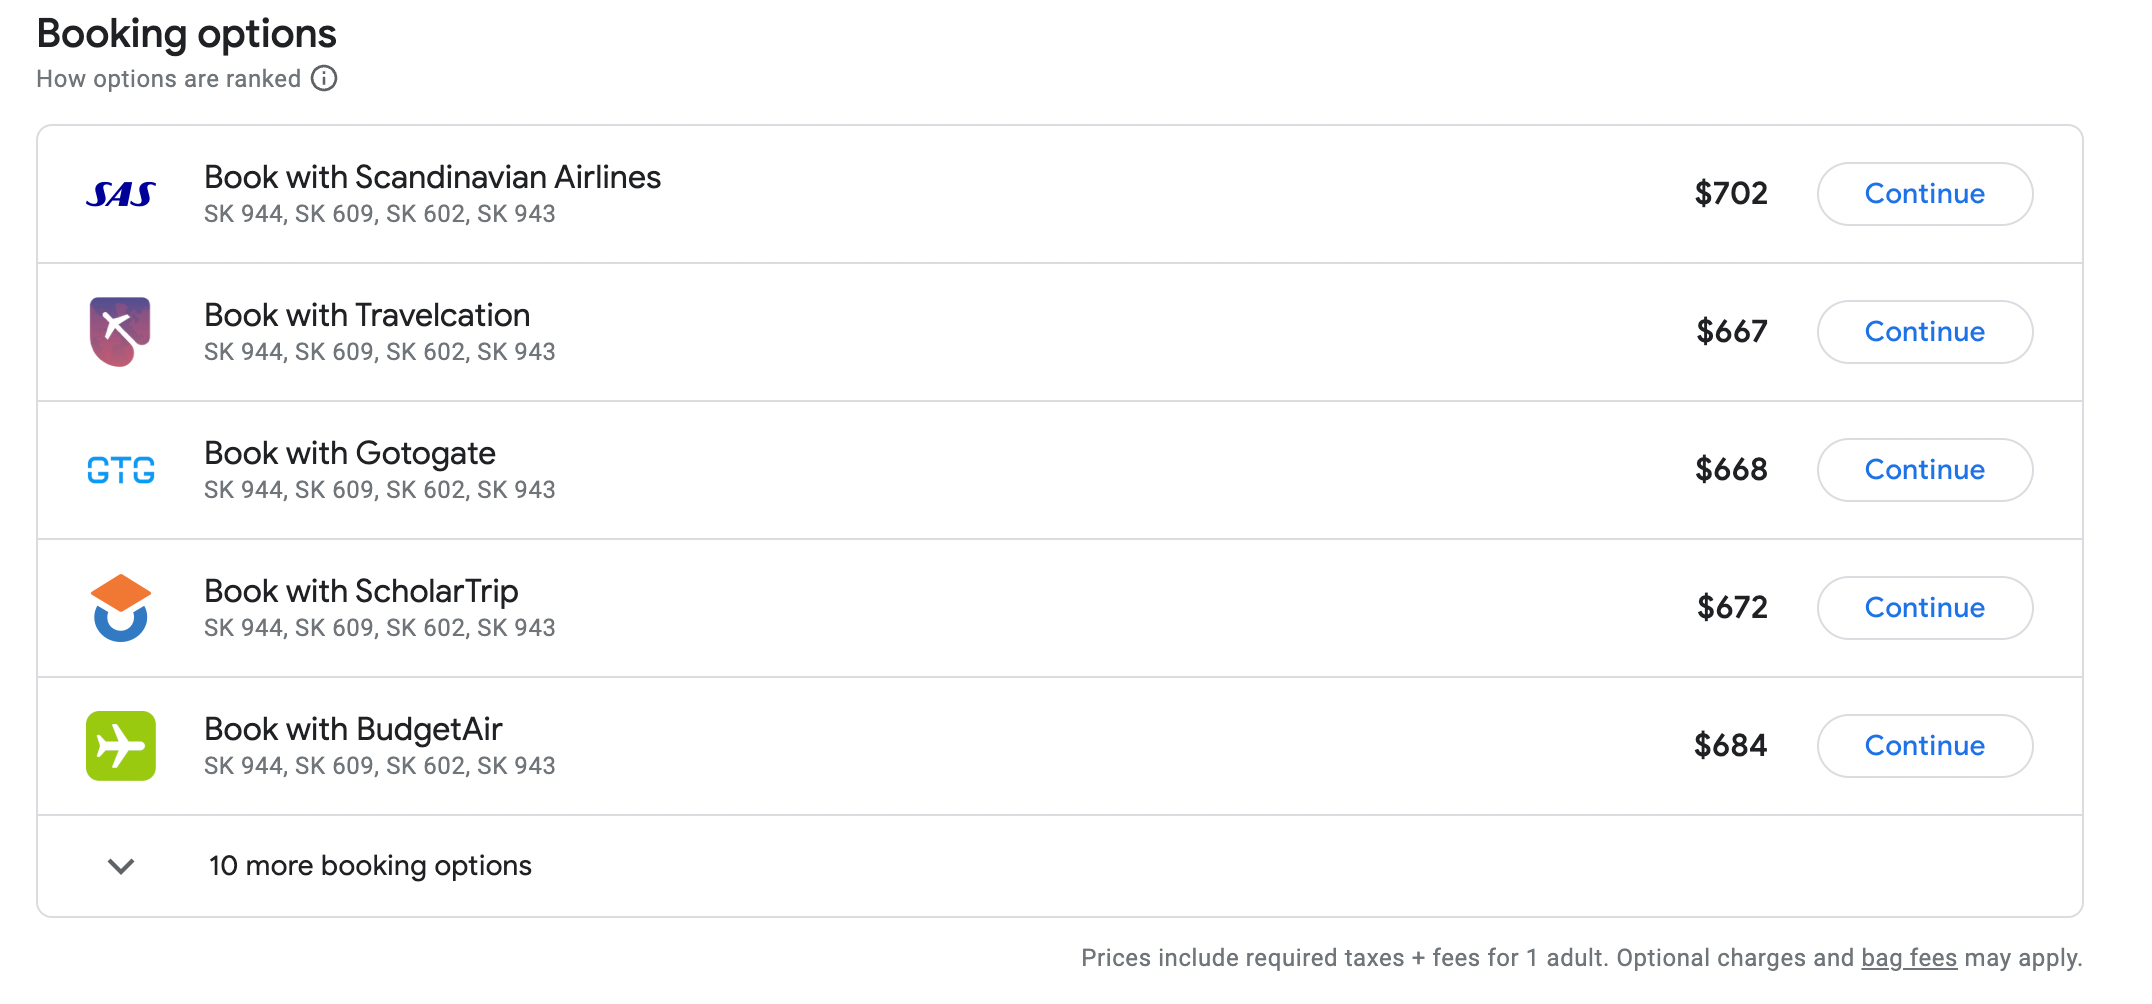Click the SAS airline logo
2152x1004 pixels.
(x=120, y=194)
